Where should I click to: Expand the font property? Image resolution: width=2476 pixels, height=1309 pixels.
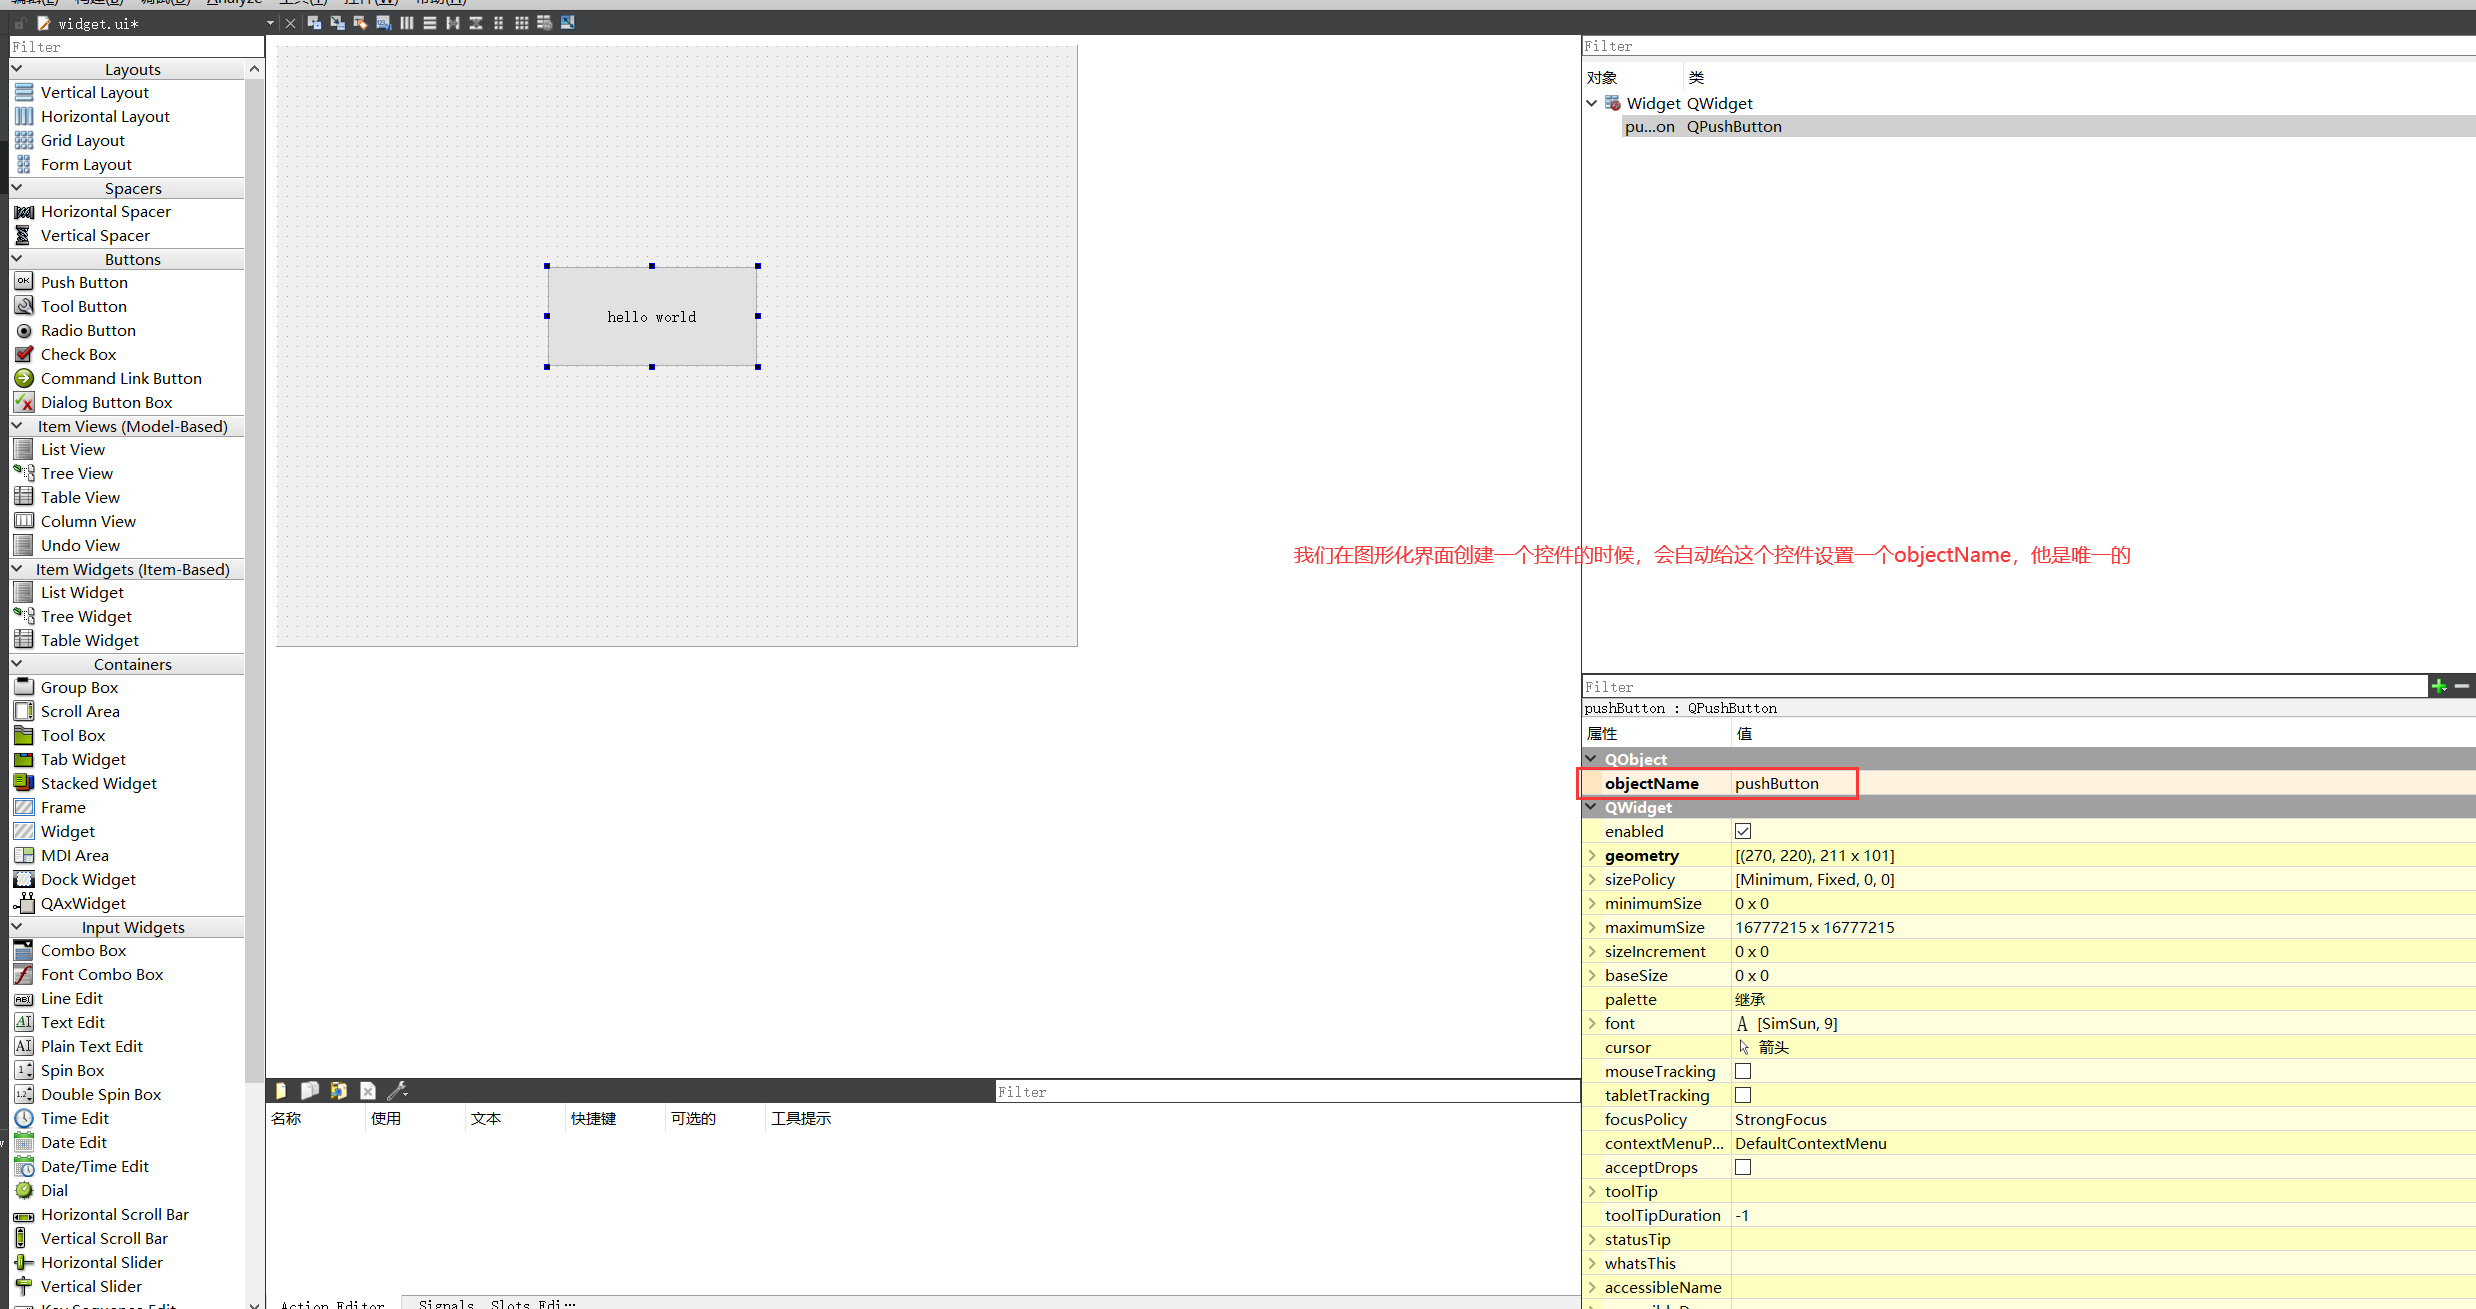click(1592, 1023)
